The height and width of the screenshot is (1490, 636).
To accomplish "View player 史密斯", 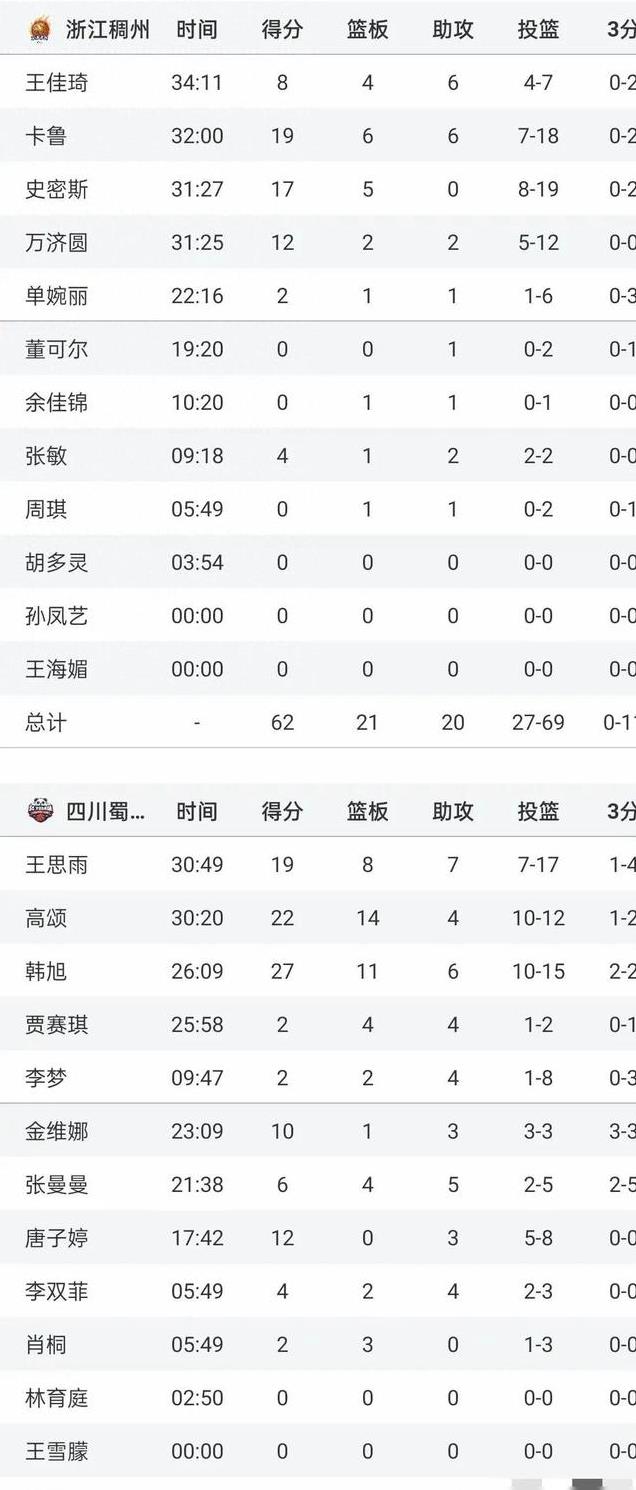I will pos(57,189).
